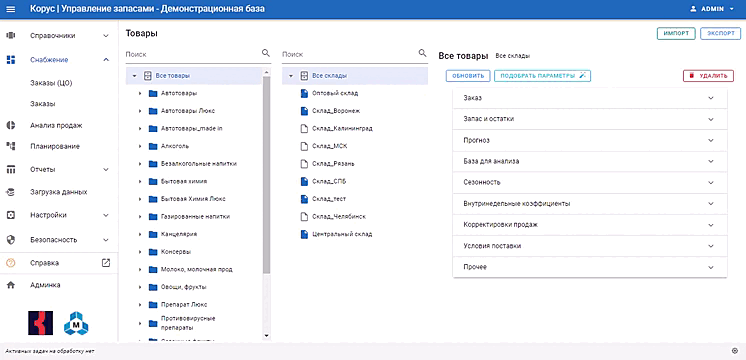Click the Центральный склад document icon
This screenshot has width=746, height=360.
[304, 234]
